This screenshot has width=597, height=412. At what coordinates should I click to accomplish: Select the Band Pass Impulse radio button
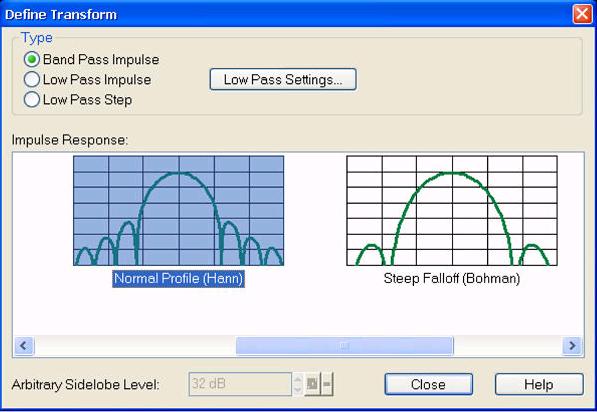32,59
